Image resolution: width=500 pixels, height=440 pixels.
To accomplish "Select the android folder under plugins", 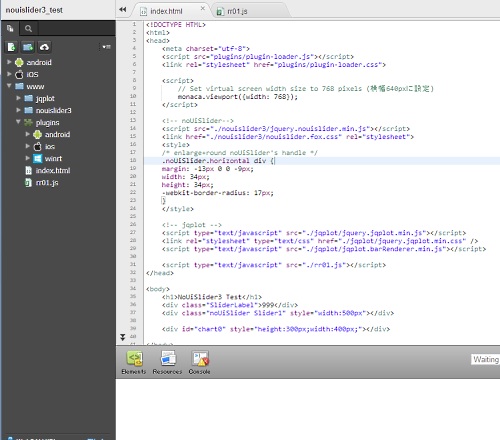I will pos(57,134).
